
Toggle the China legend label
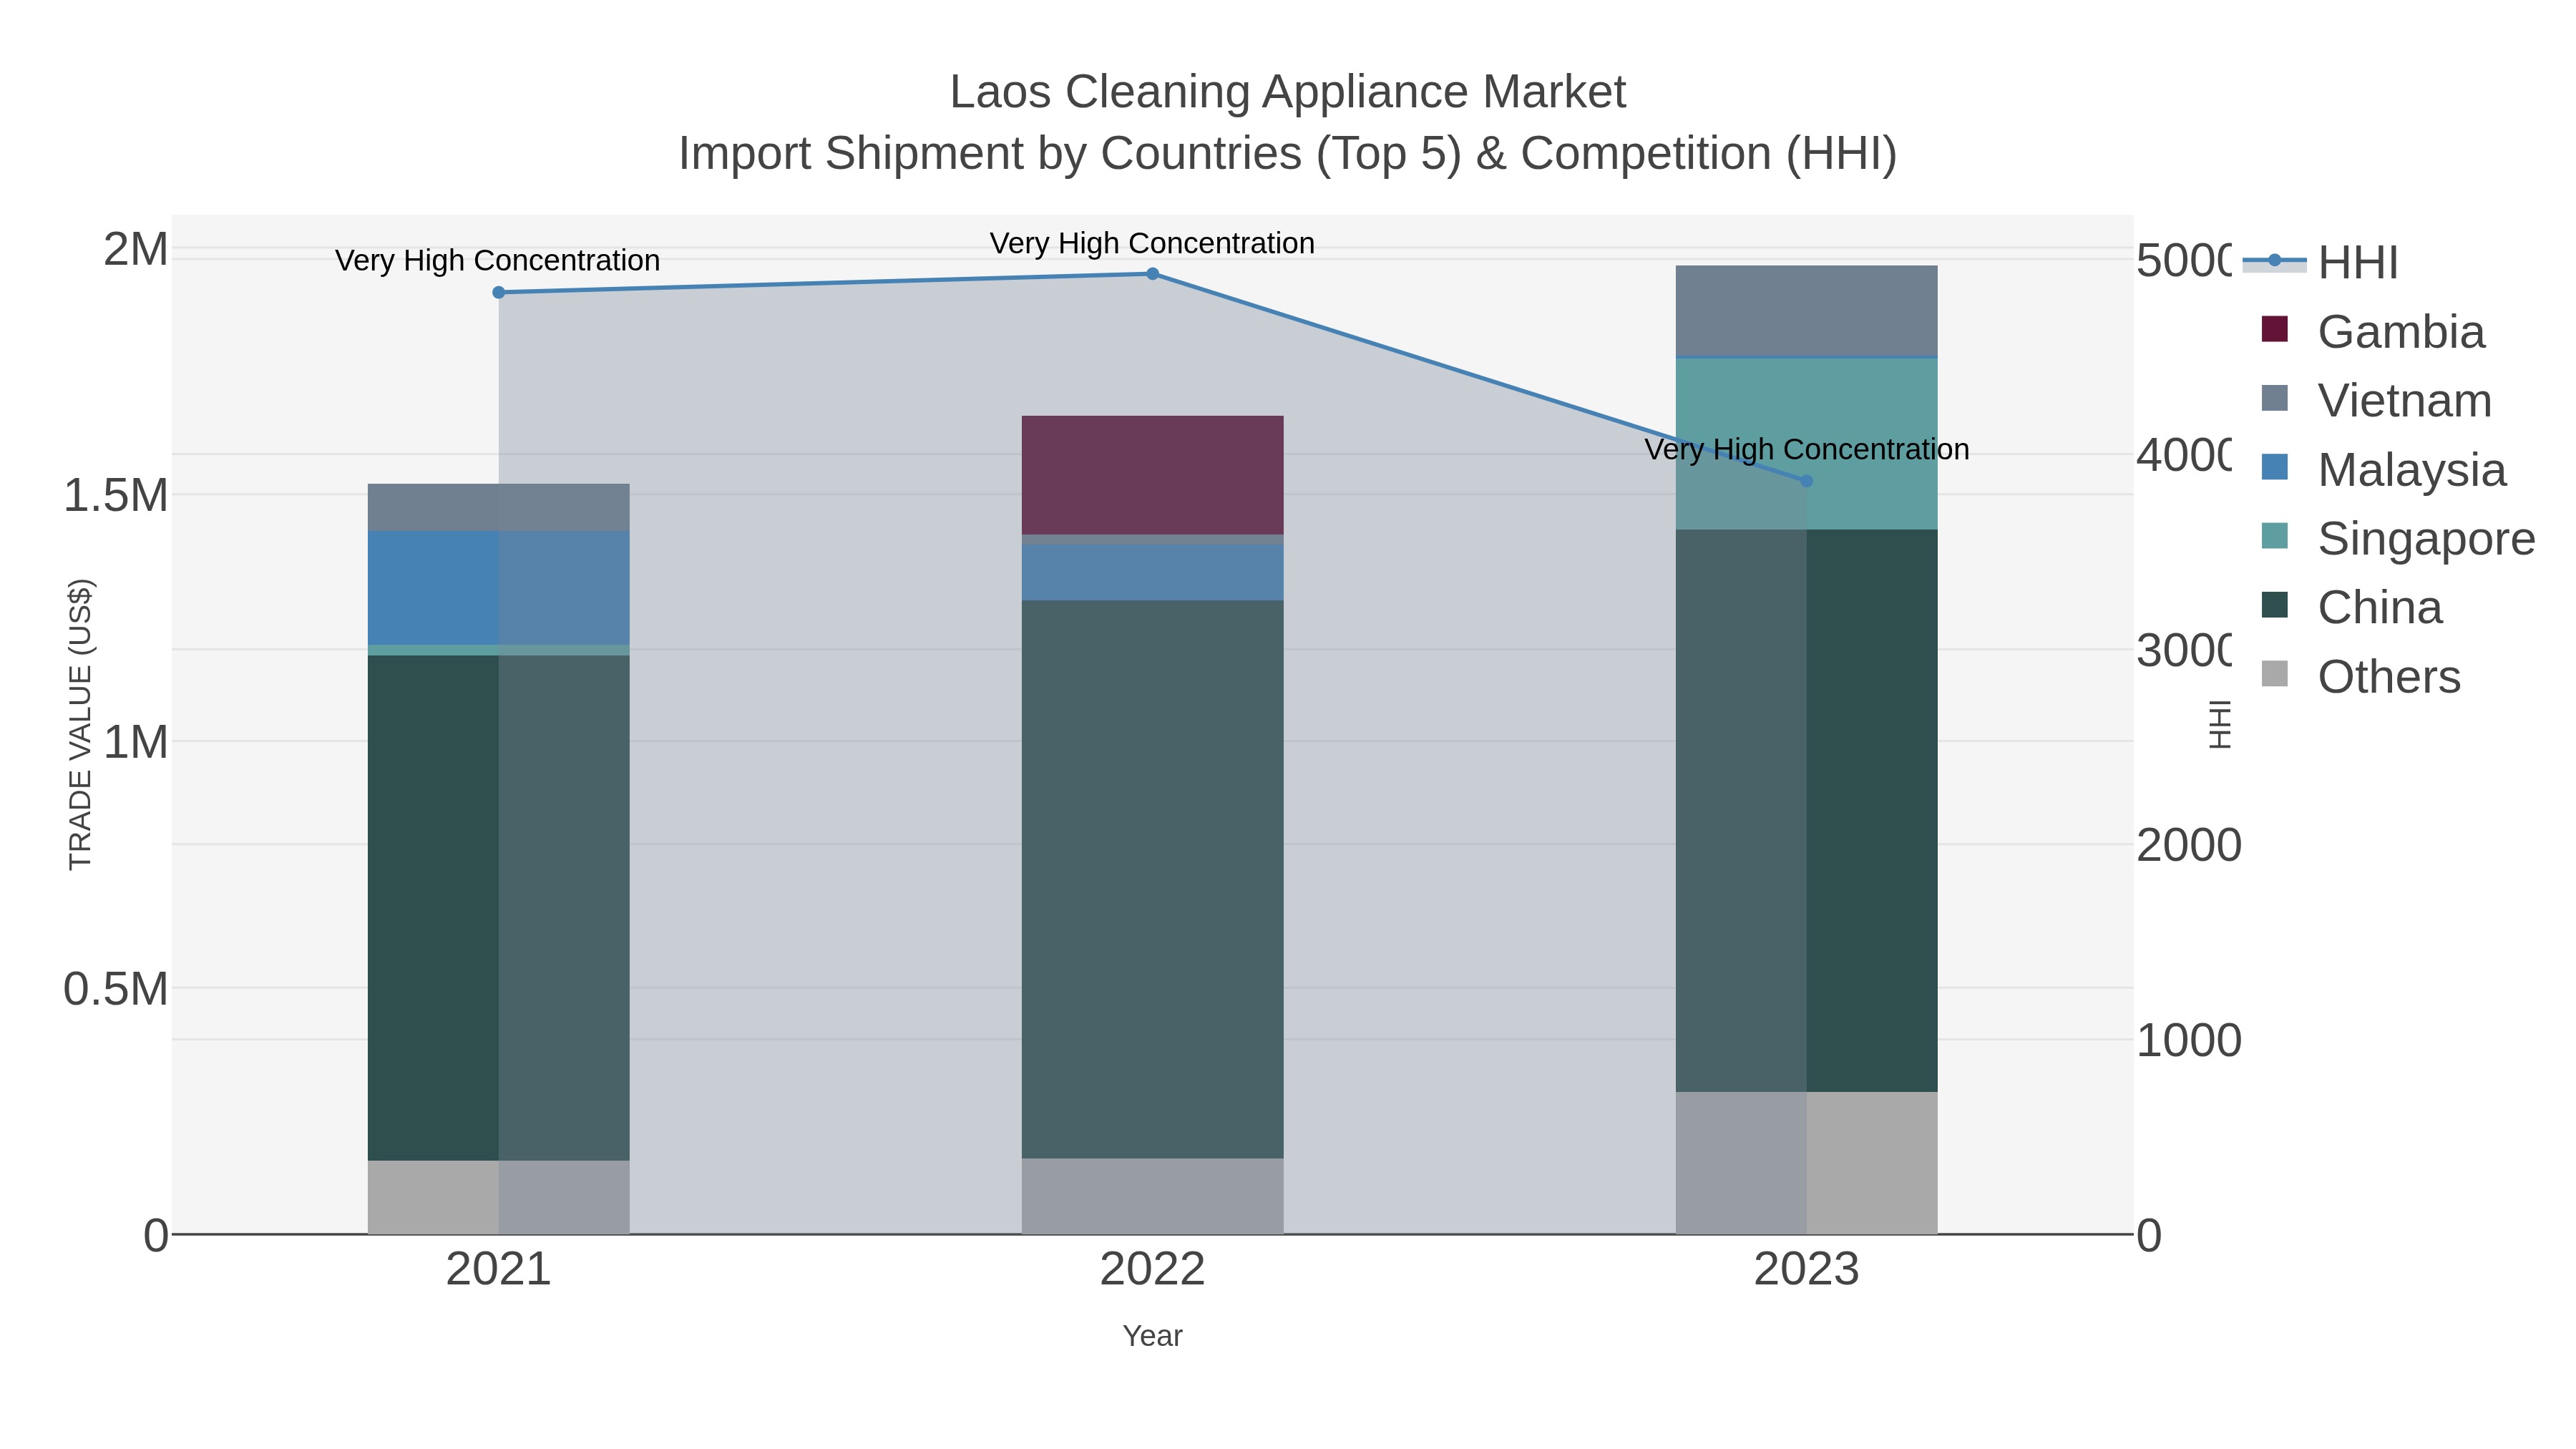2380,608
